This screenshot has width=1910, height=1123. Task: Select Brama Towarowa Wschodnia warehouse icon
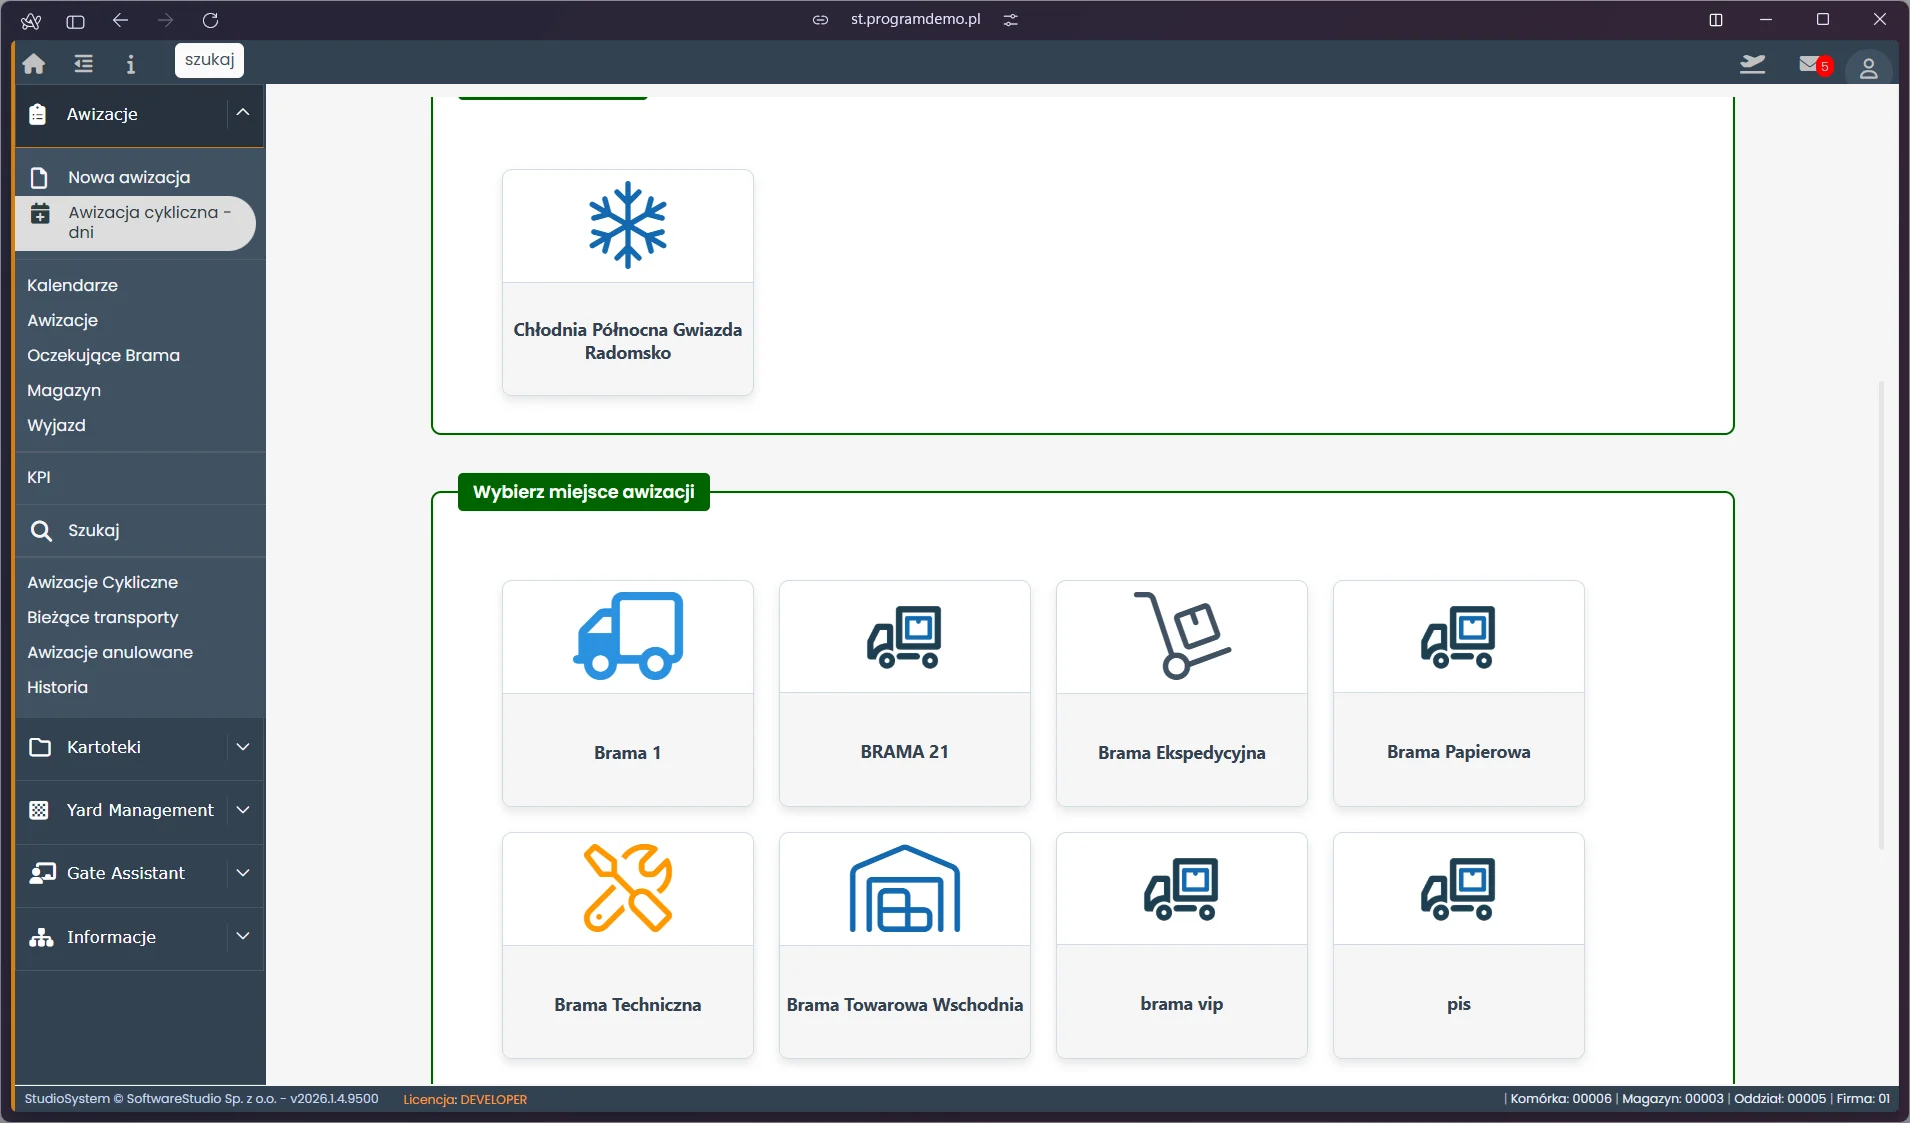pyautogui.click(x=905, y=888)
